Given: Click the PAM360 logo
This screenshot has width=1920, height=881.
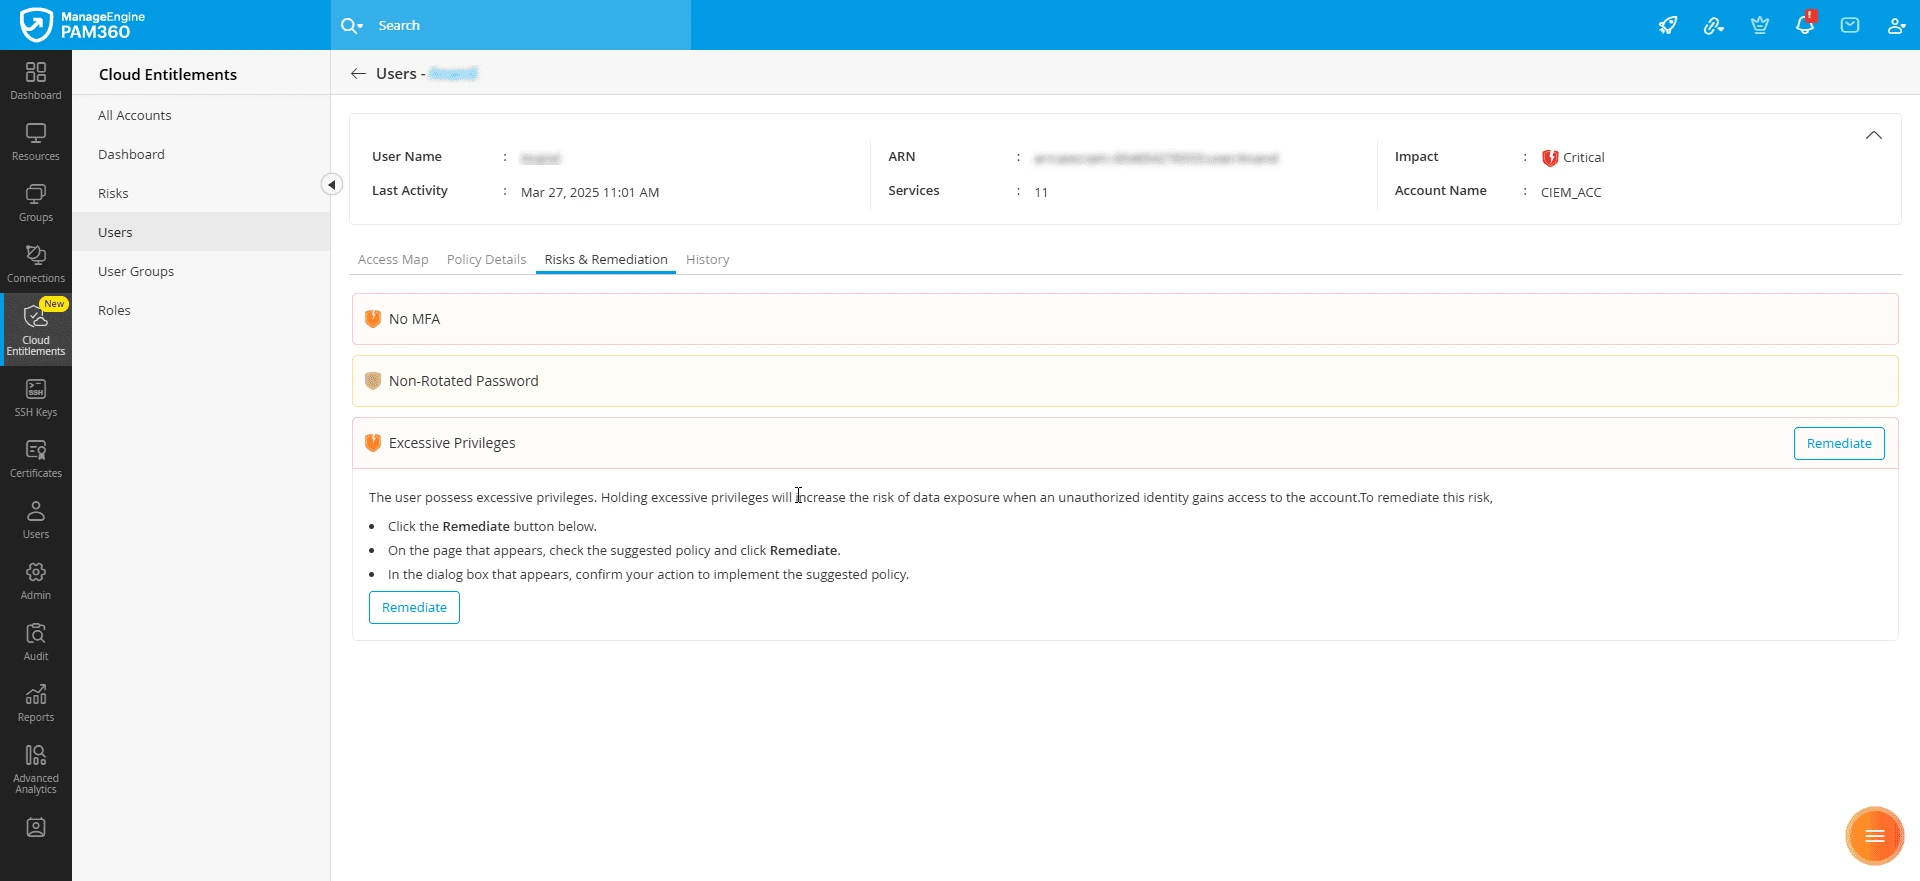Looking at the screenshot, I should point(83,25).
